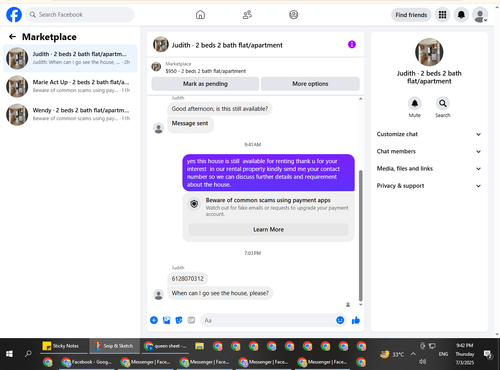Click the message "When can I go see the house, please?"

220,293
